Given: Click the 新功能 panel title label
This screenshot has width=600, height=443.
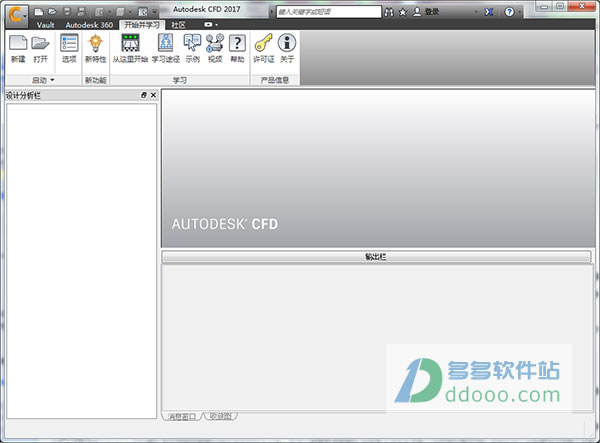Looking at the screenshot, I should tap(95, 80).
